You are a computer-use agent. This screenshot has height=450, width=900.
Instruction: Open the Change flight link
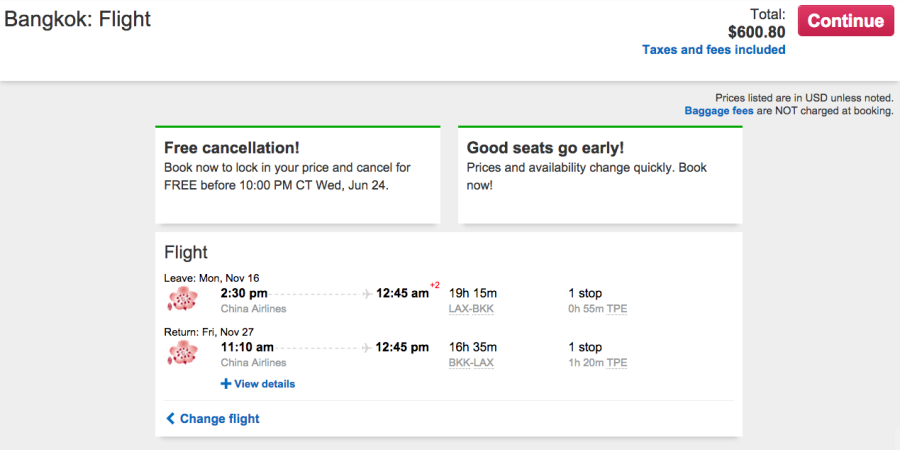click(x=213, y=418)
